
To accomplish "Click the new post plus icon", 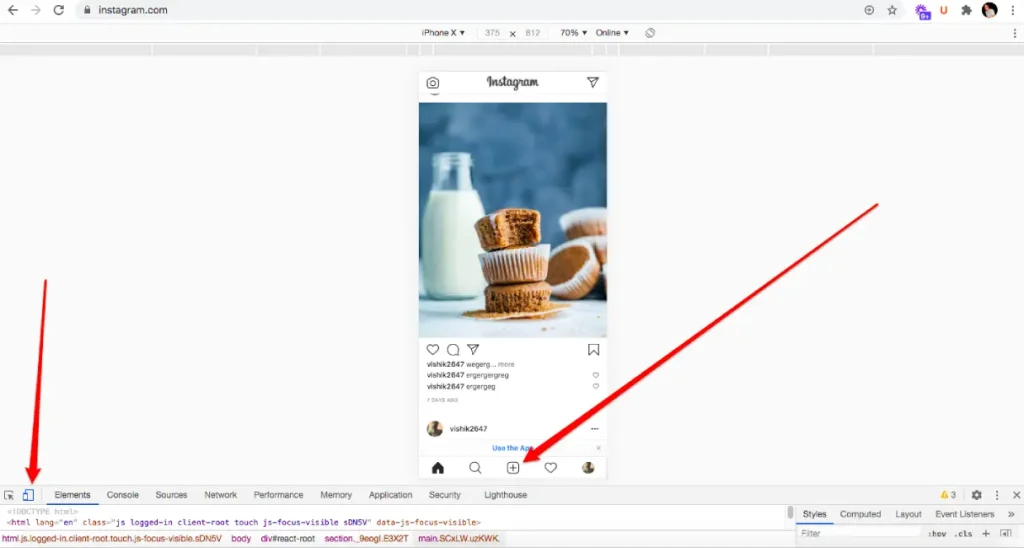I will click(x=513, y=468).
